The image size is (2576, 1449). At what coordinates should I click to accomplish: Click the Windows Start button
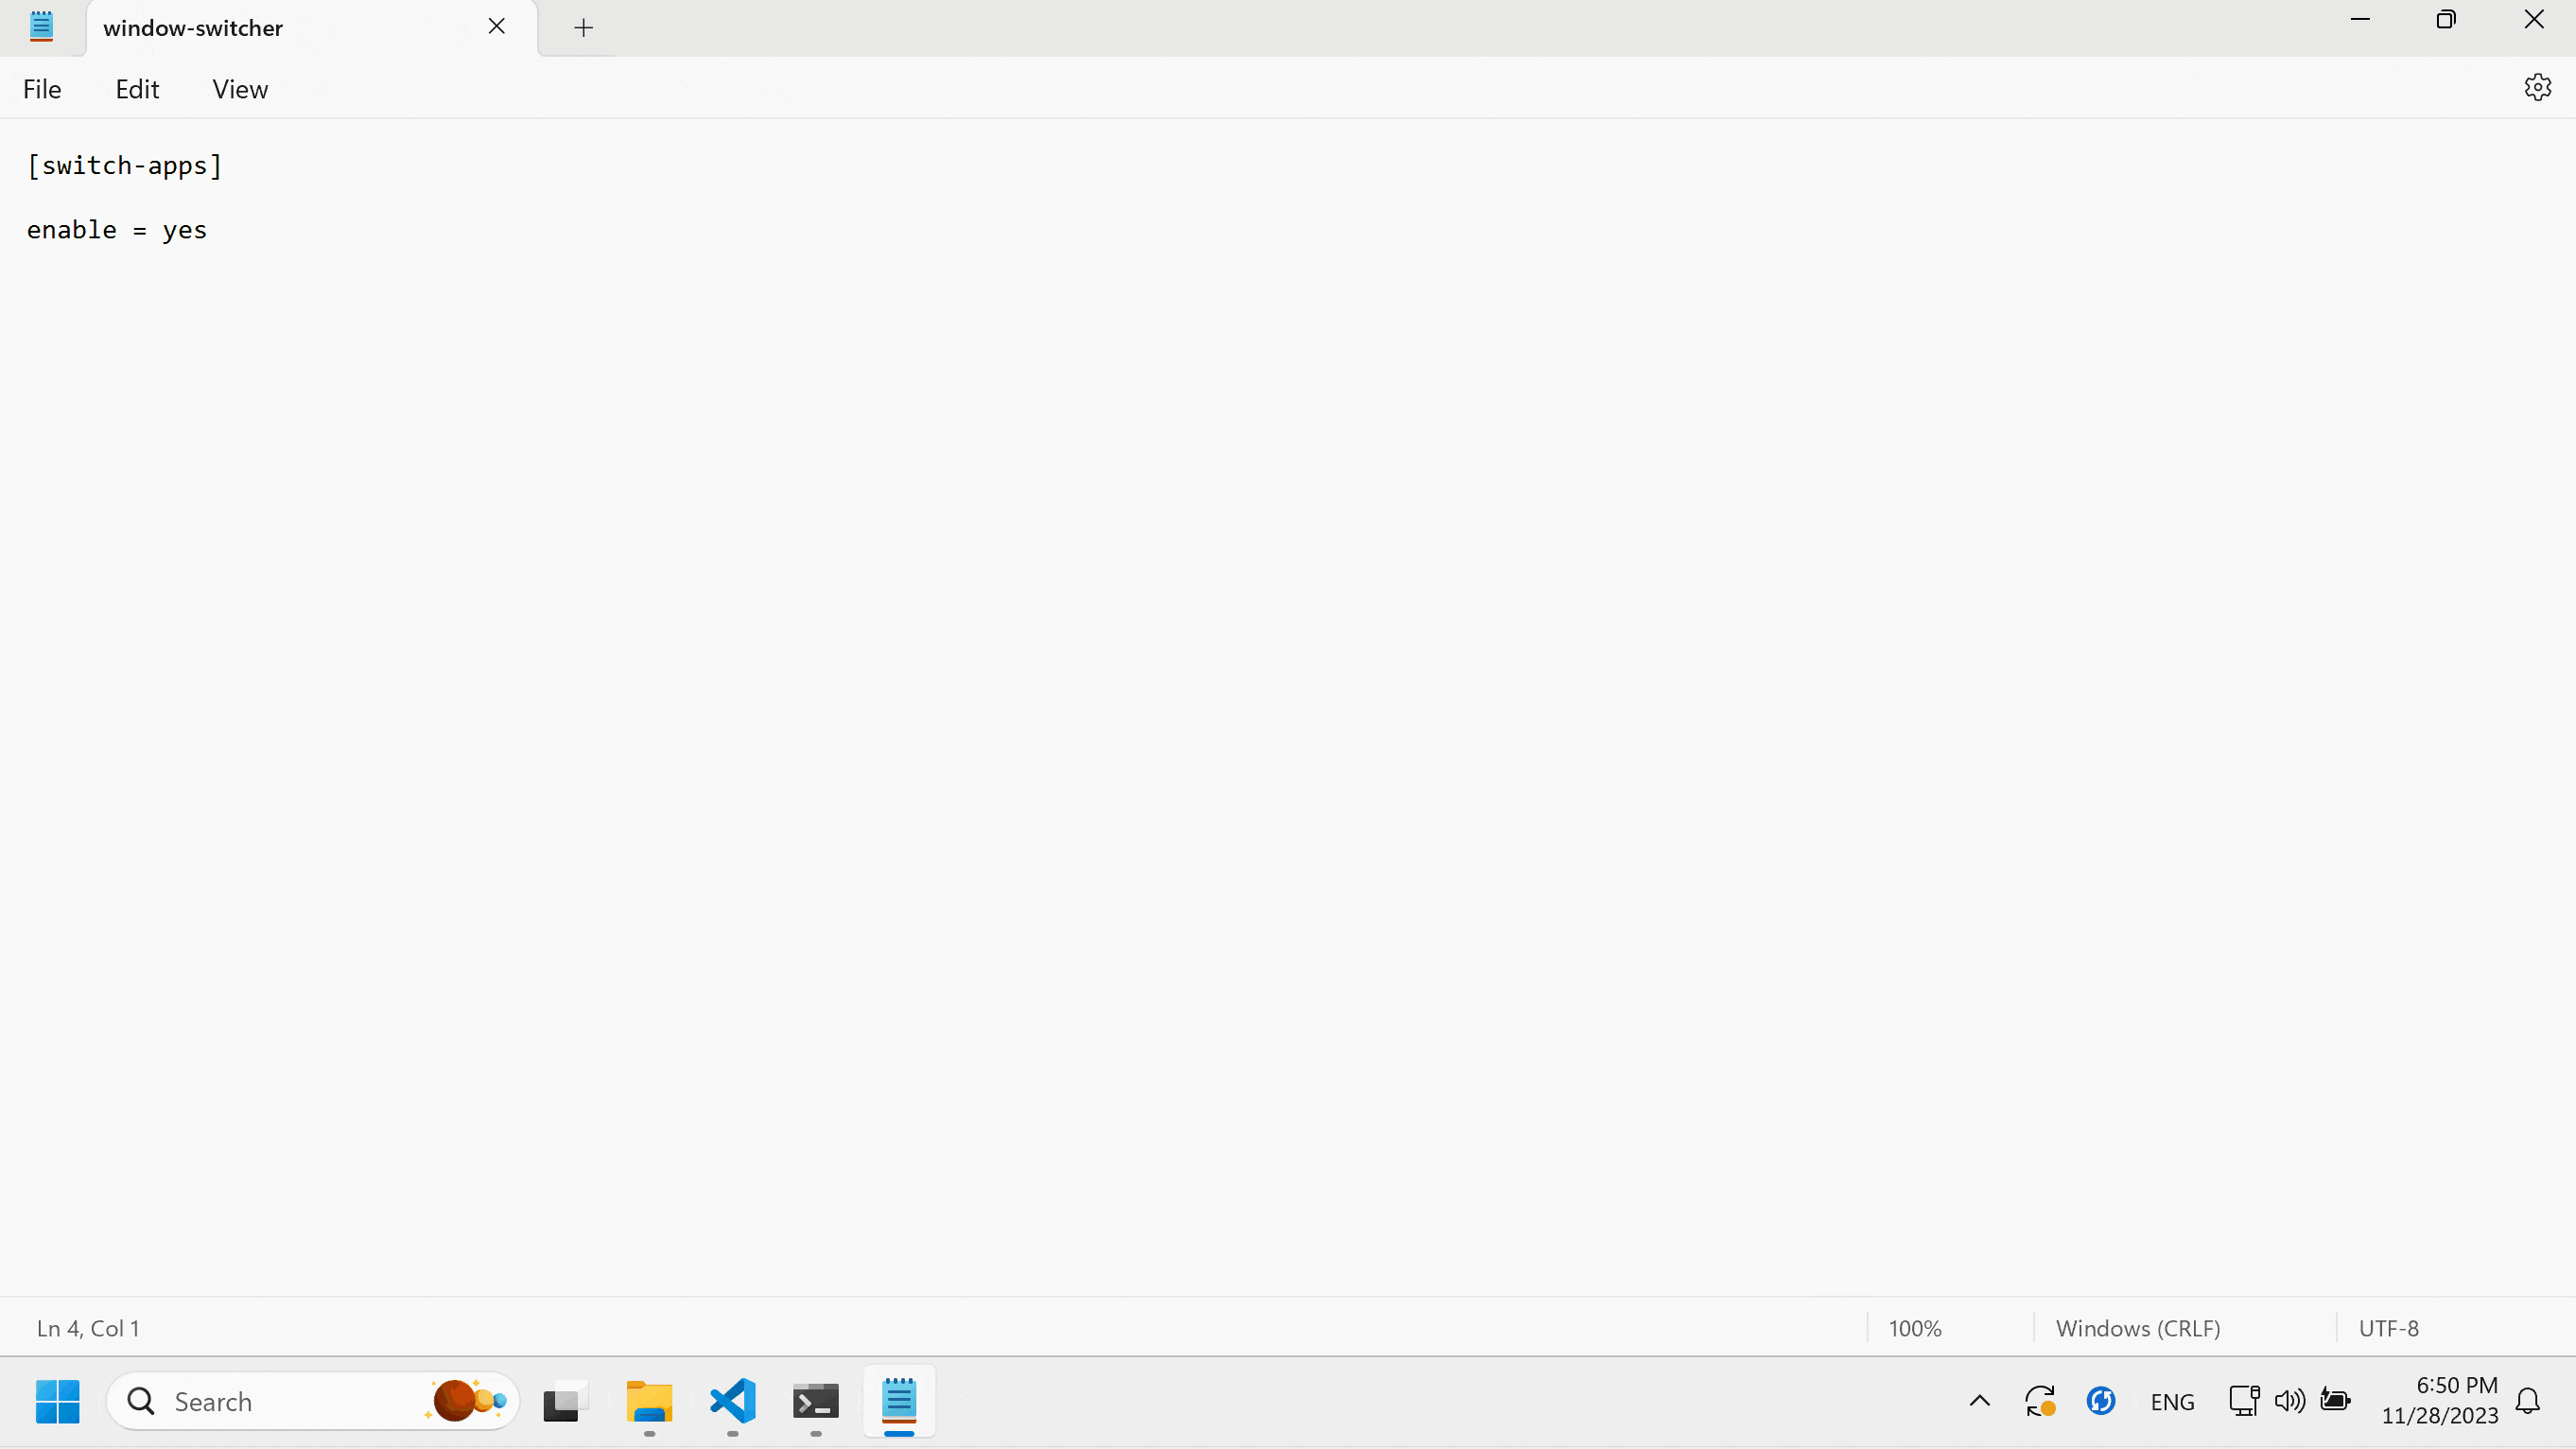coord(58,1401)
